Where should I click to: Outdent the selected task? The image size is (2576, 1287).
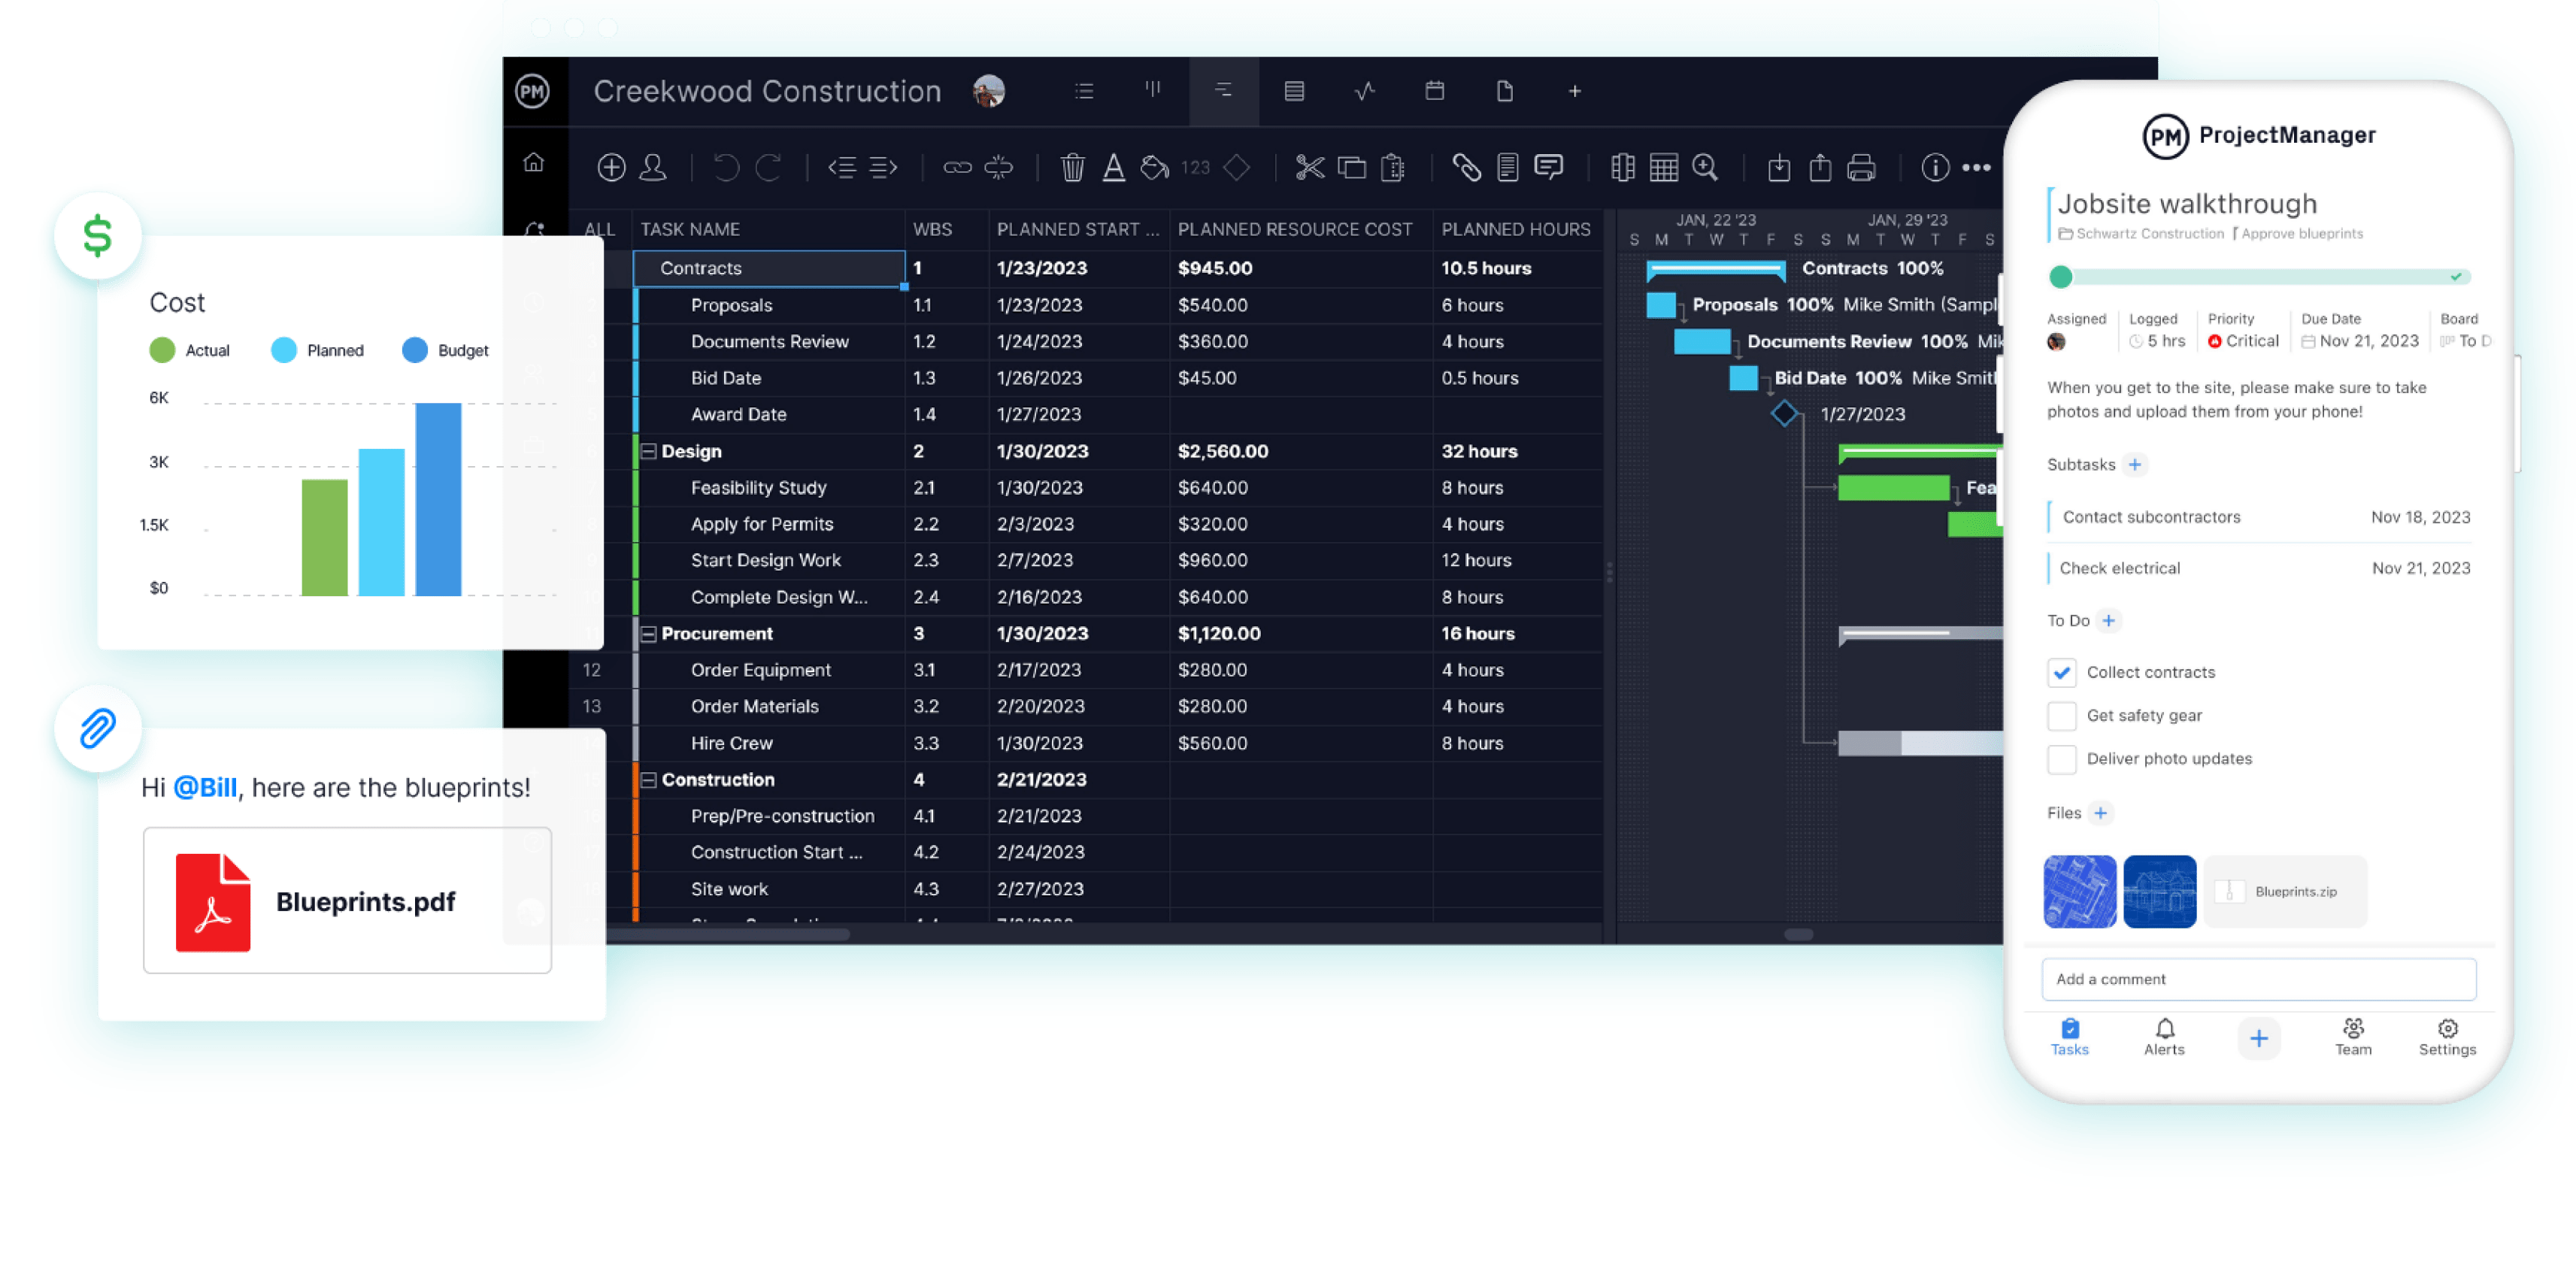(x=842, y=167)
